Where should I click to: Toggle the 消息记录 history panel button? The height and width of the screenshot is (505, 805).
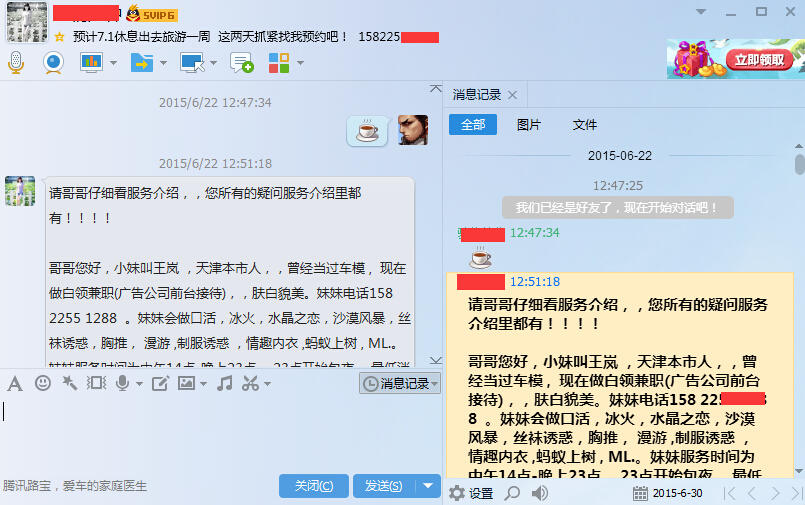click(x=399, y=383)
